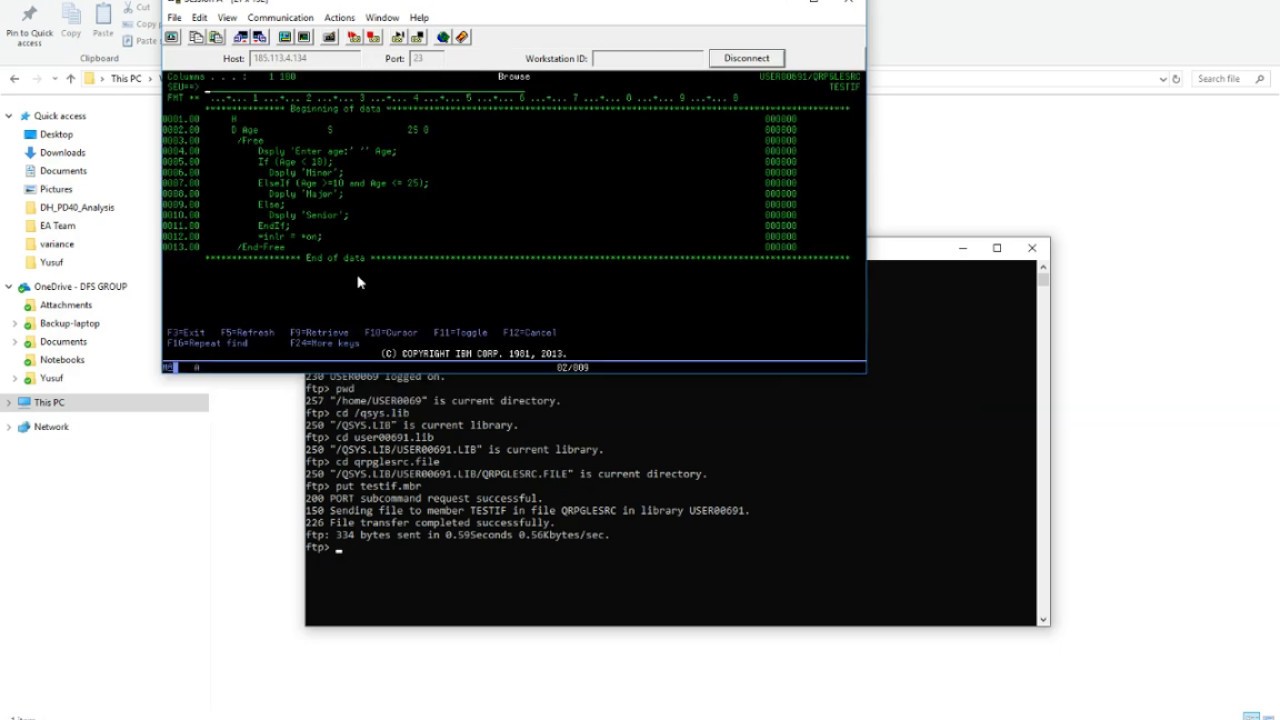Click the Workstation ID field
The width and height of the screenshot is (1280, 720).
[647, 58]
